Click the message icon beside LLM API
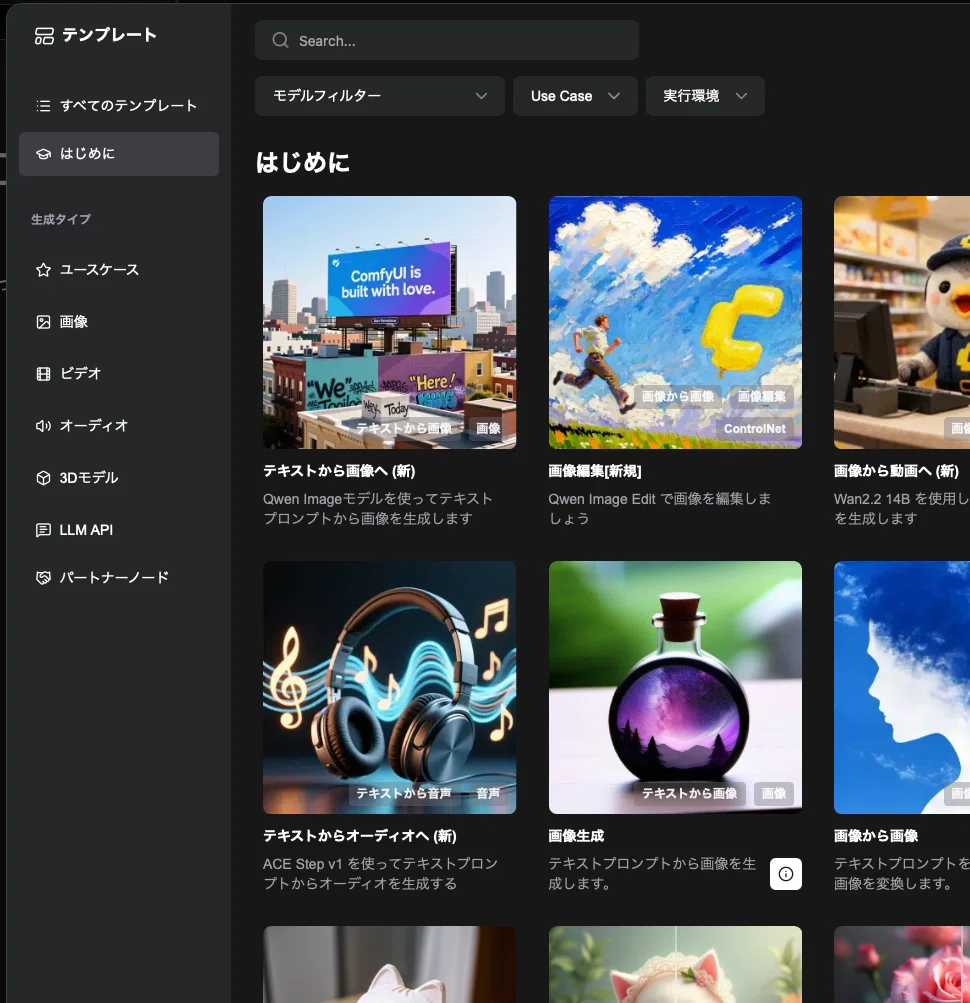 coord(43,530)
